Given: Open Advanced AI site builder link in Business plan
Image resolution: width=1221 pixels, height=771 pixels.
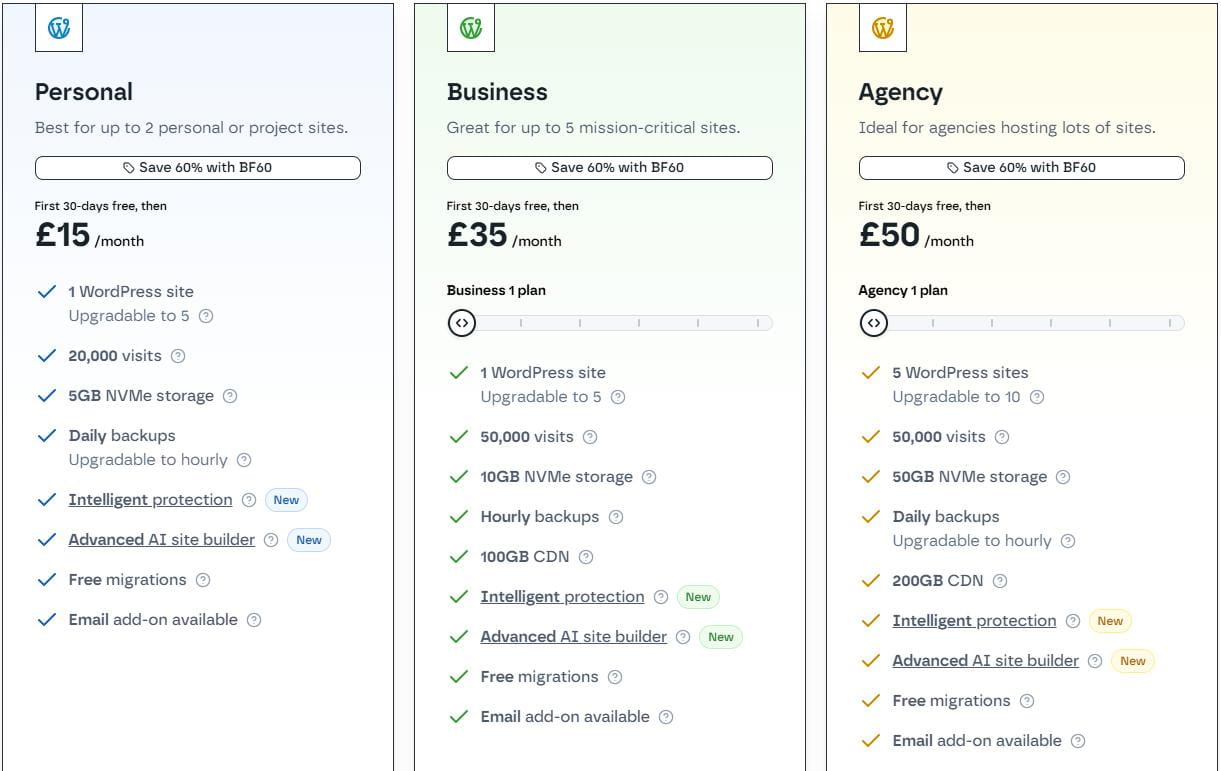Looking at the screenshot, I should (573, 637).
